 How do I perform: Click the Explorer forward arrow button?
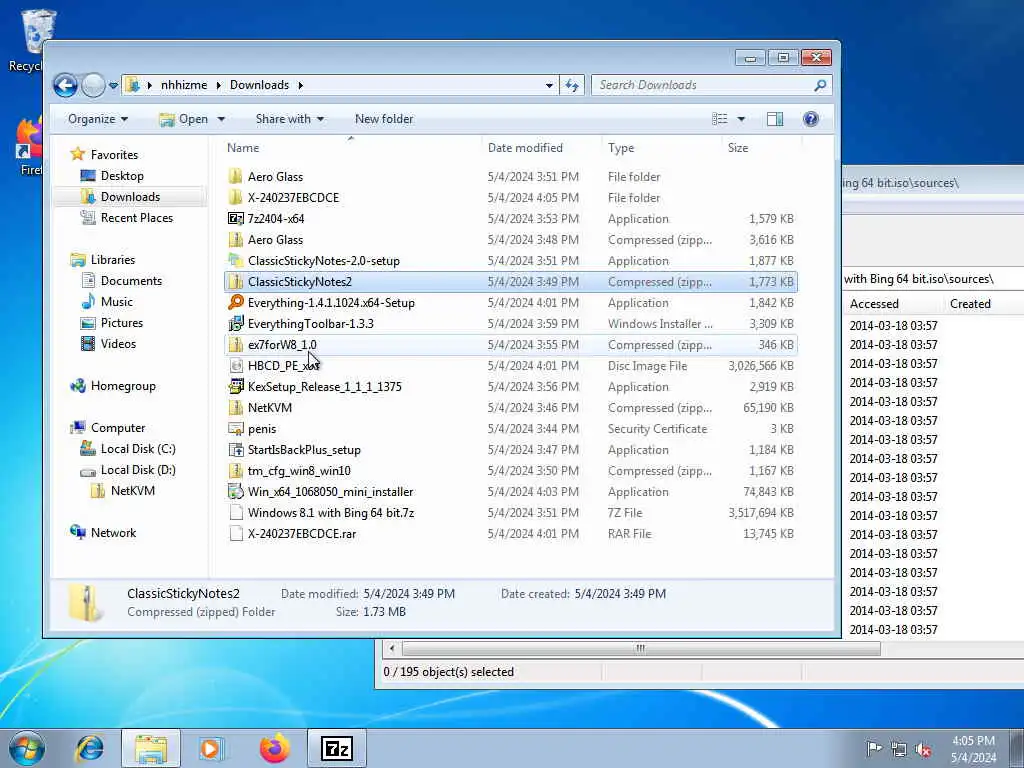[93, 85]
